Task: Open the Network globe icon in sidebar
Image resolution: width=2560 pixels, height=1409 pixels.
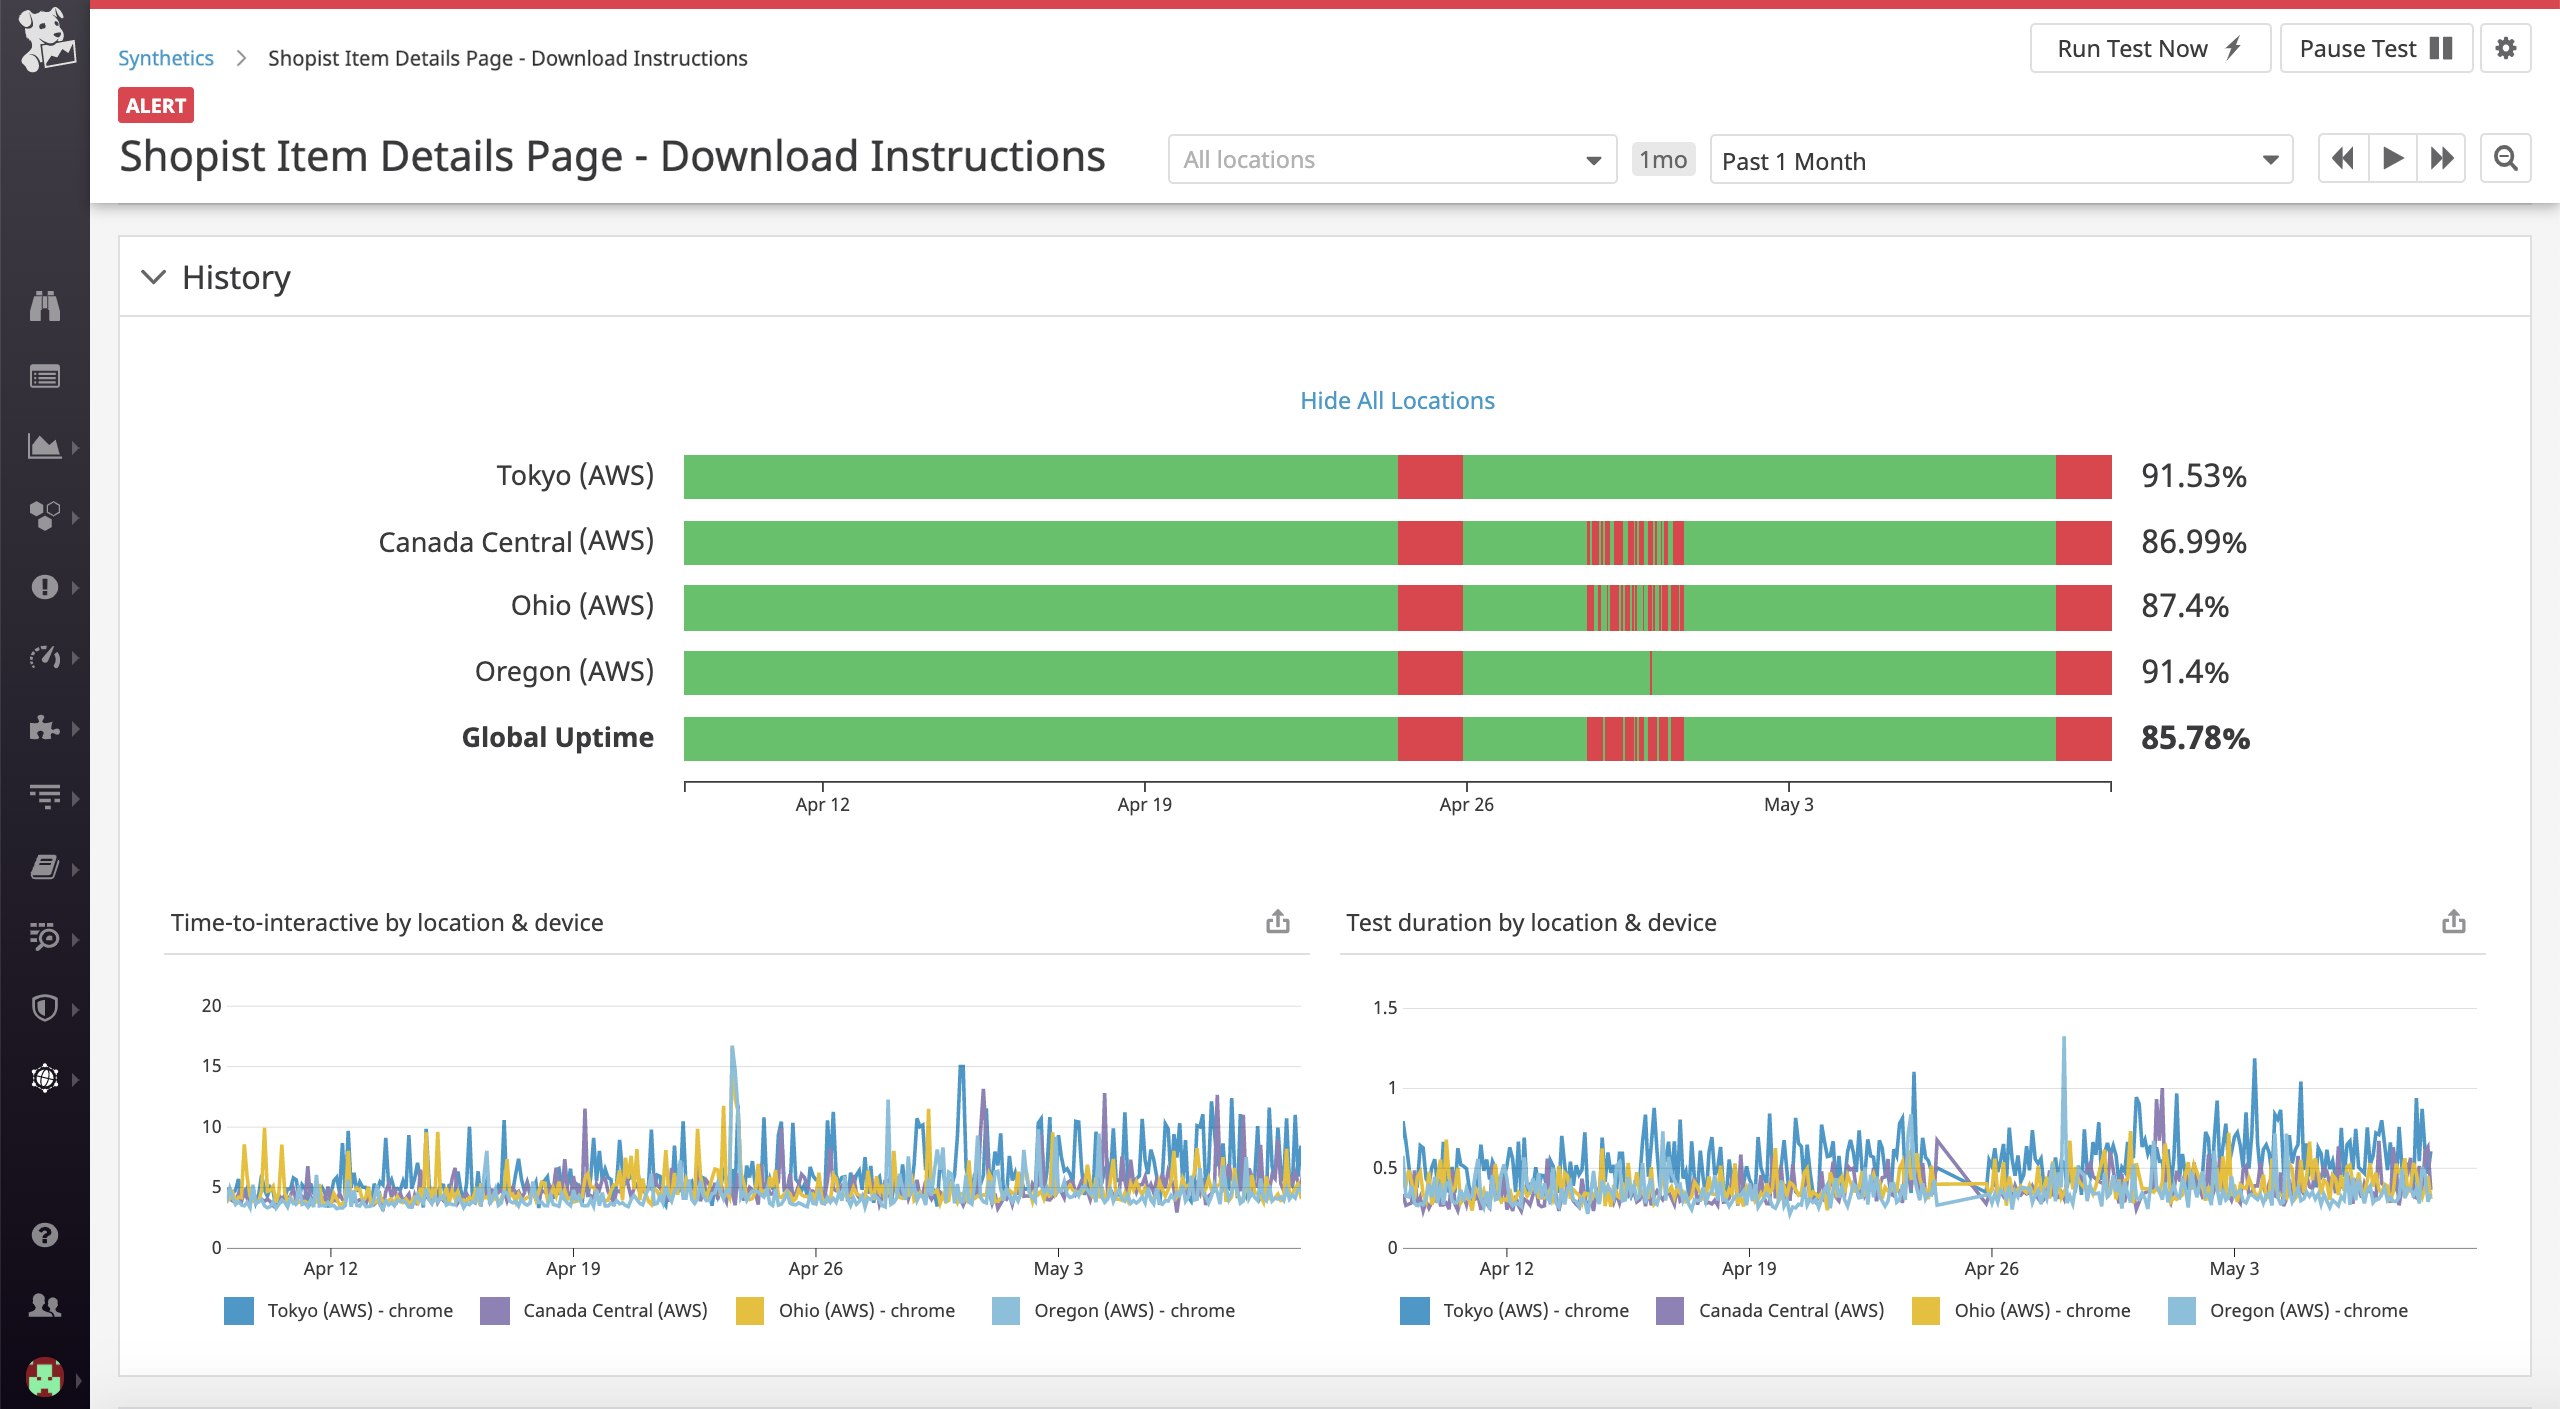Action: (x=44, y=1078)
